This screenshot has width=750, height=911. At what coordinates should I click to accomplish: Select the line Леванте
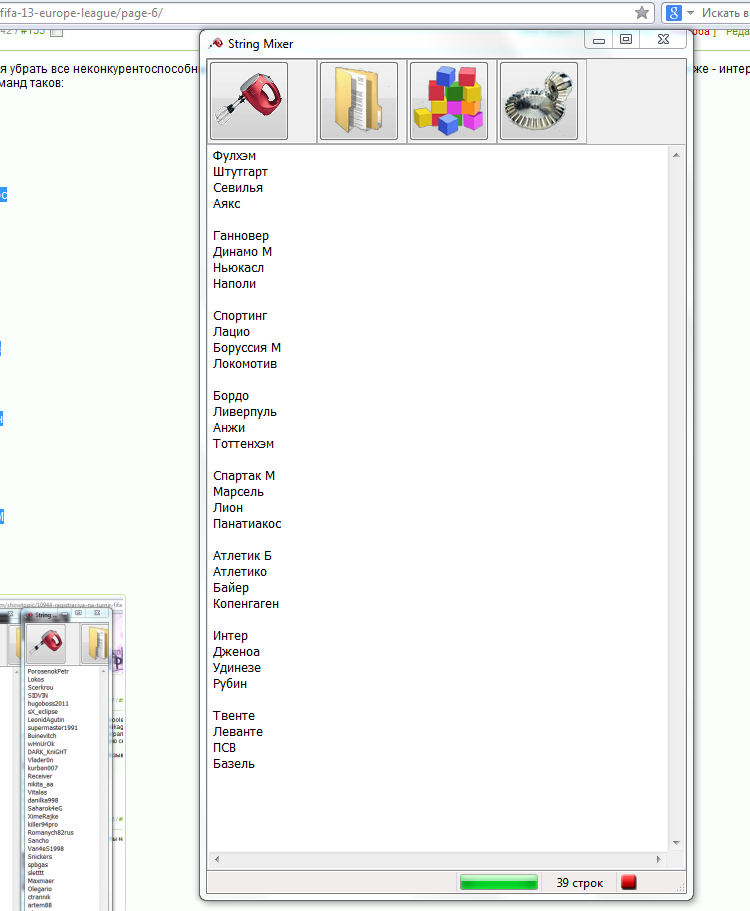coord(238,731)
